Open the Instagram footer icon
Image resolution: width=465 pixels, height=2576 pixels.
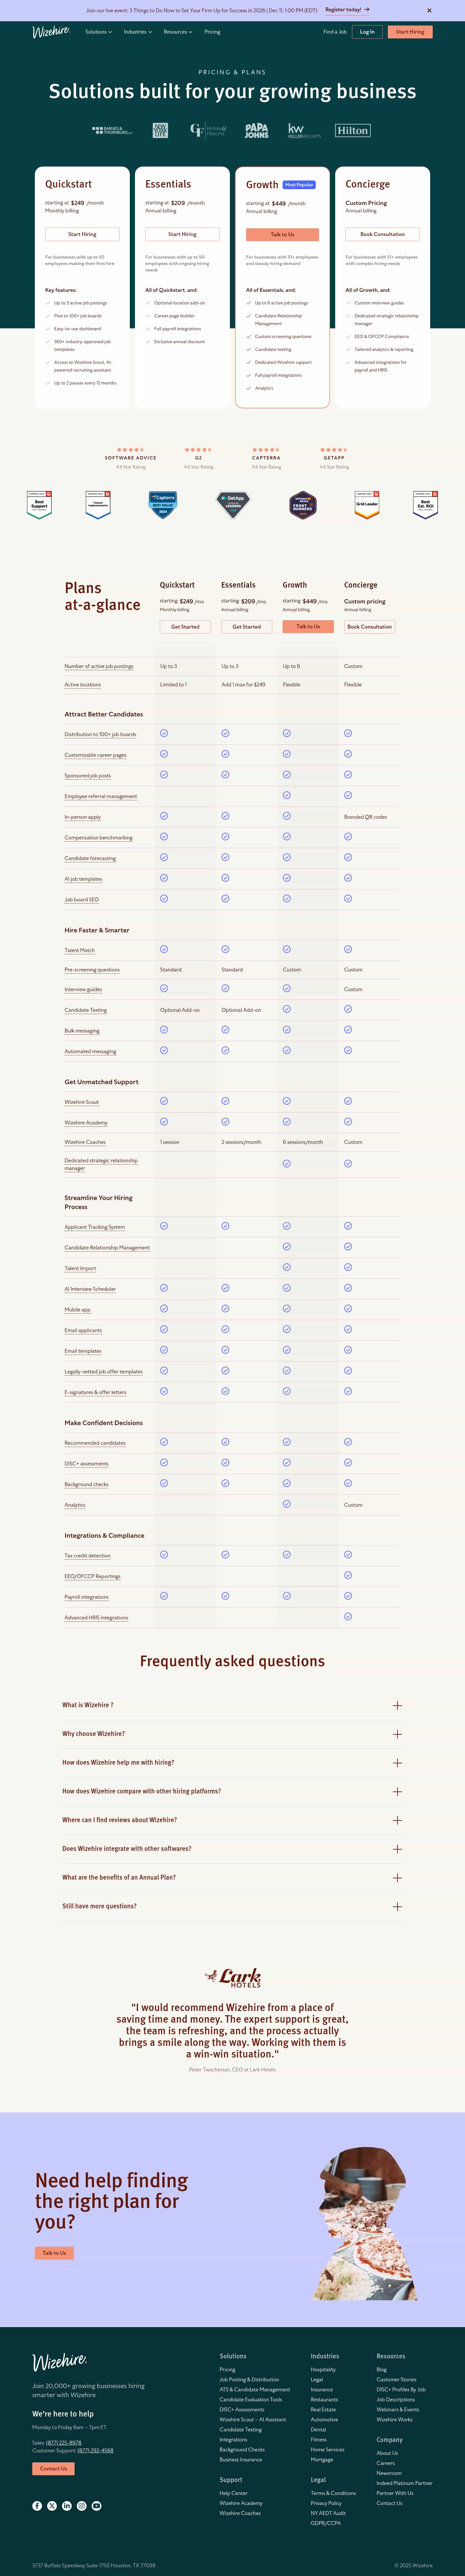[82, 2505]
